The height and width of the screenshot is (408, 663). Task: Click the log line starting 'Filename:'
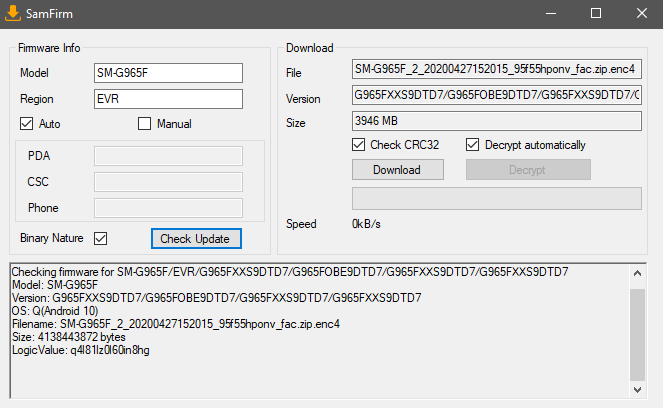pyautogui.click(x=175, y=324)
